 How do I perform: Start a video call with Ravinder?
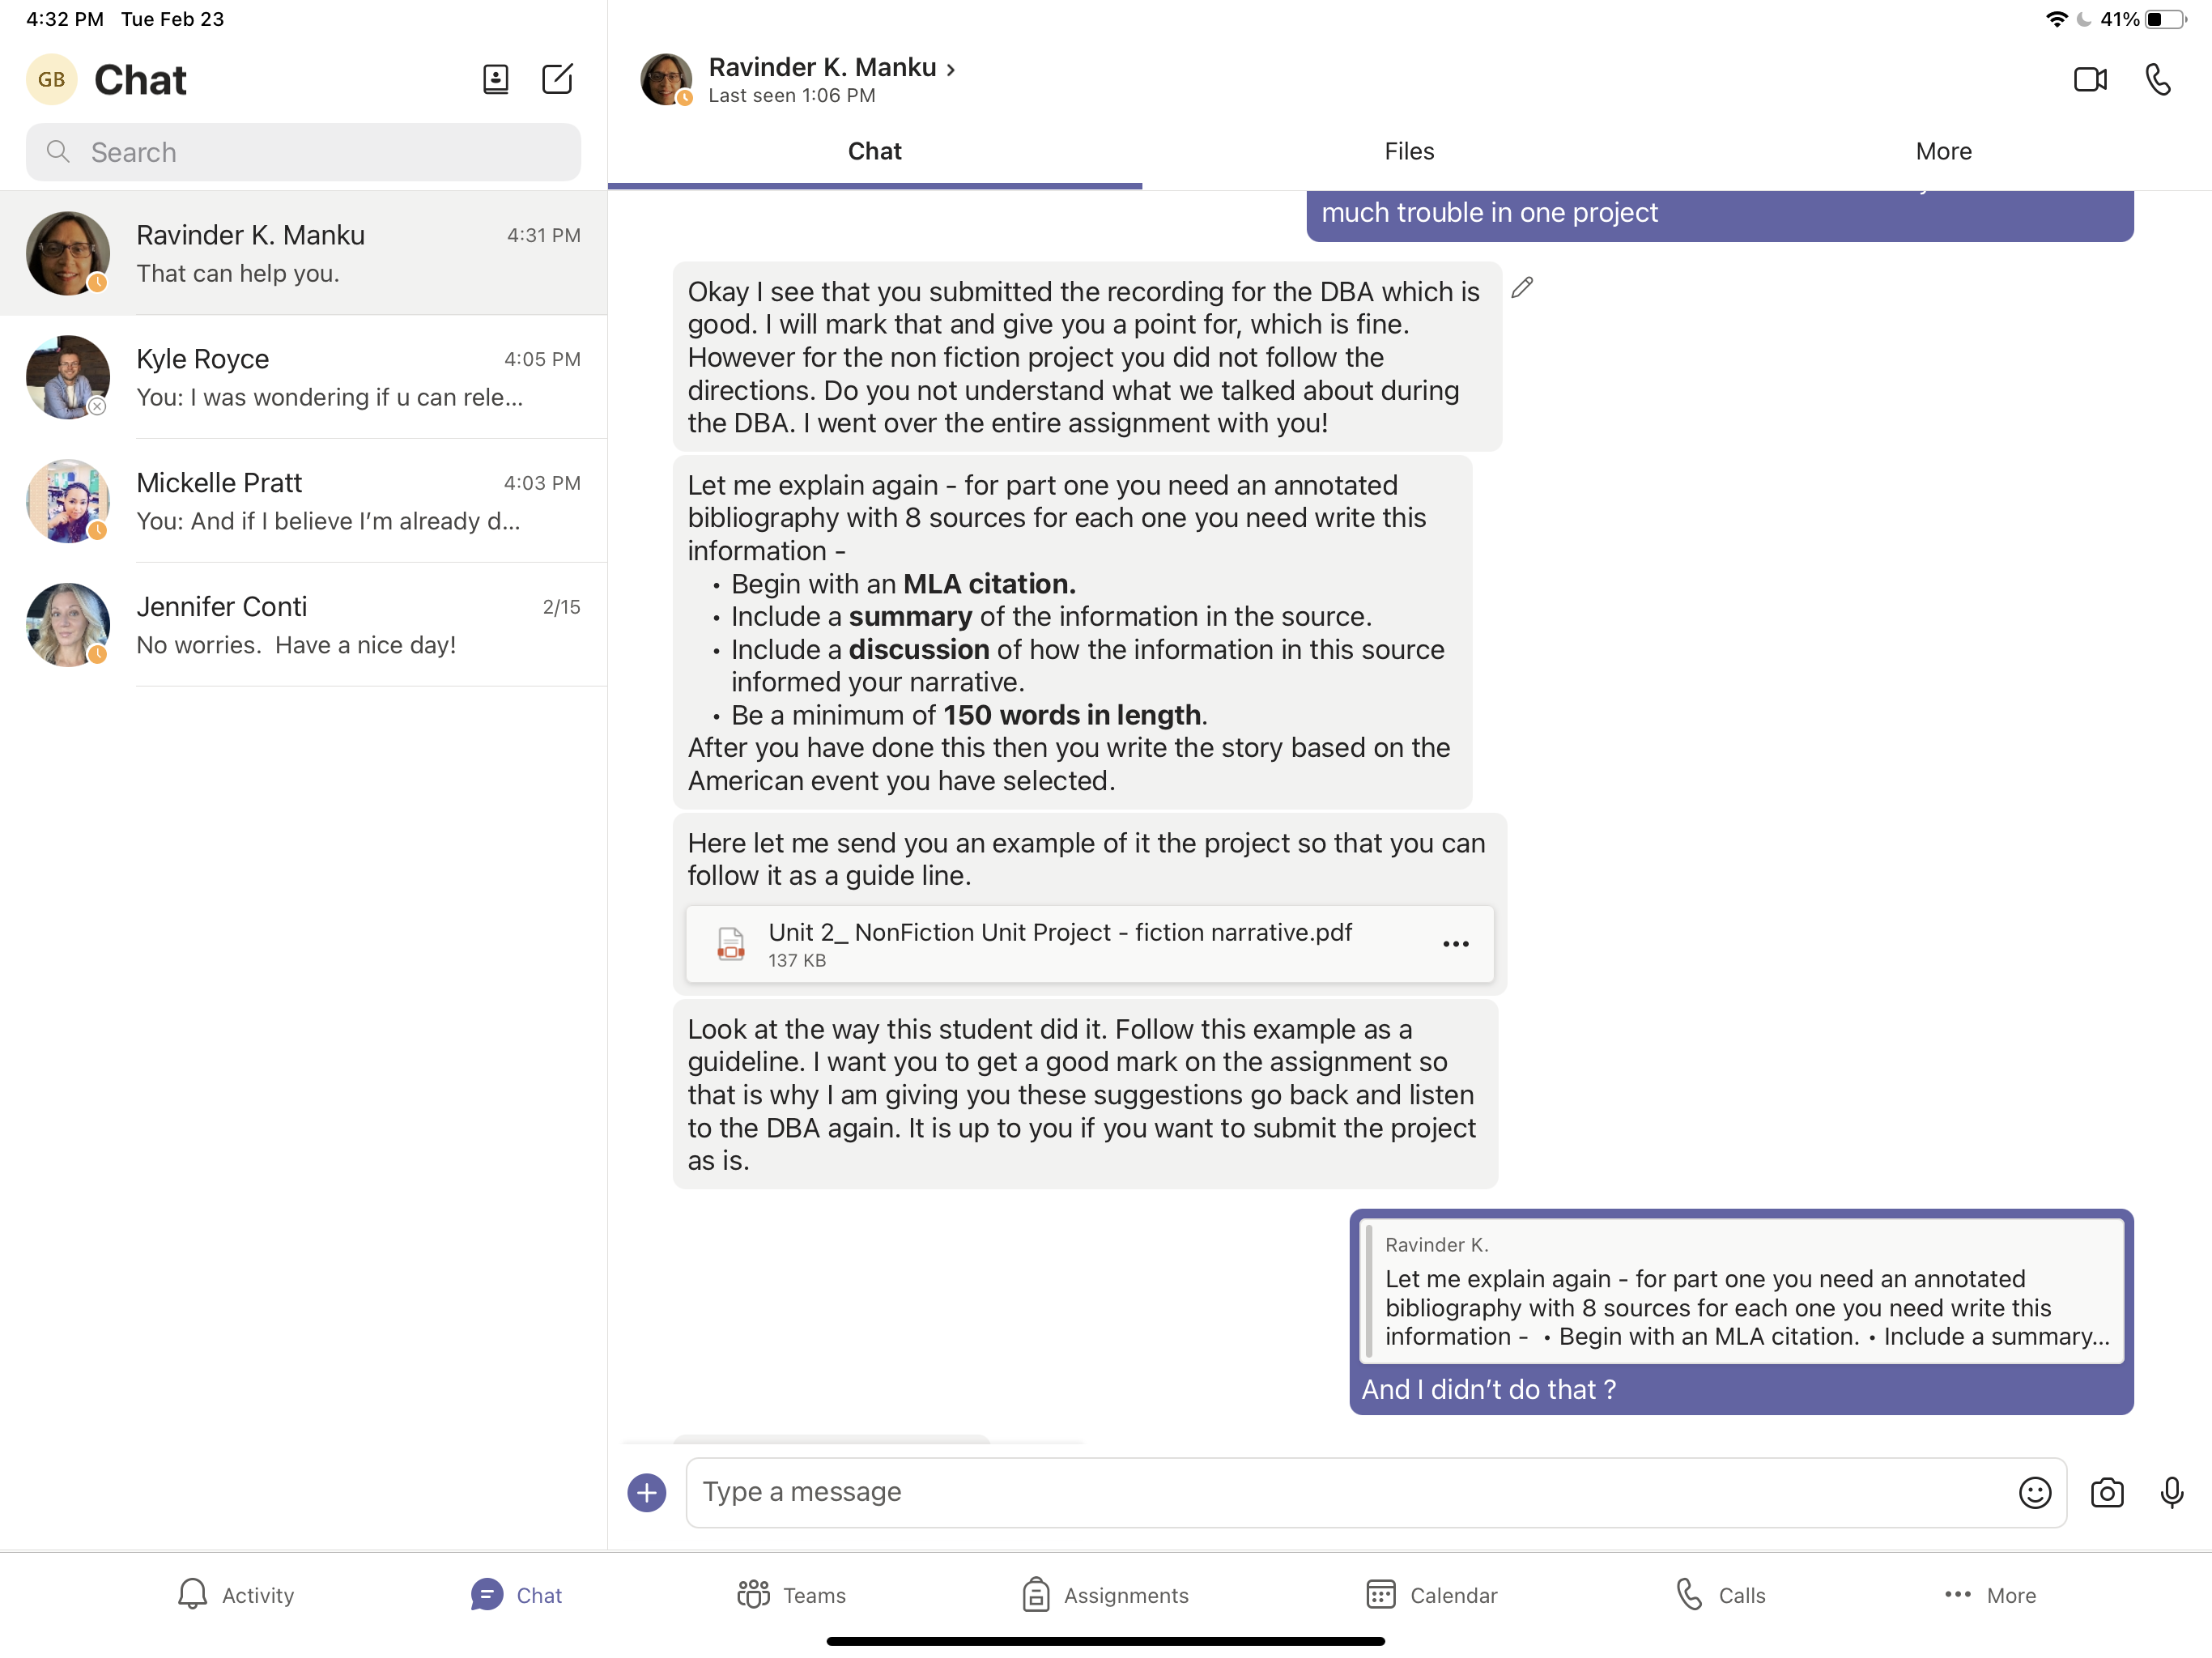(2089, 79)
